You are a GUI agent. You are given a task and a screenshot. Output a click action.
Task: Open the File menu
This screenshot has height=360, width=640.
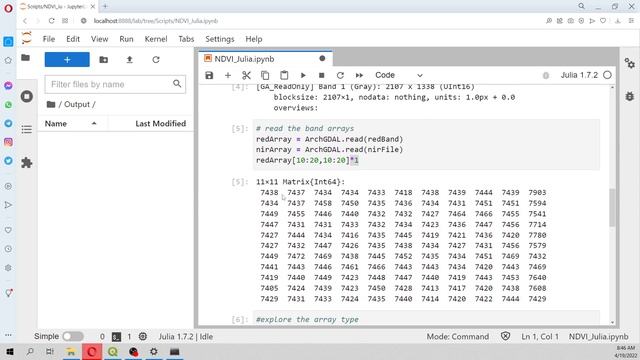tap(49, 39)
